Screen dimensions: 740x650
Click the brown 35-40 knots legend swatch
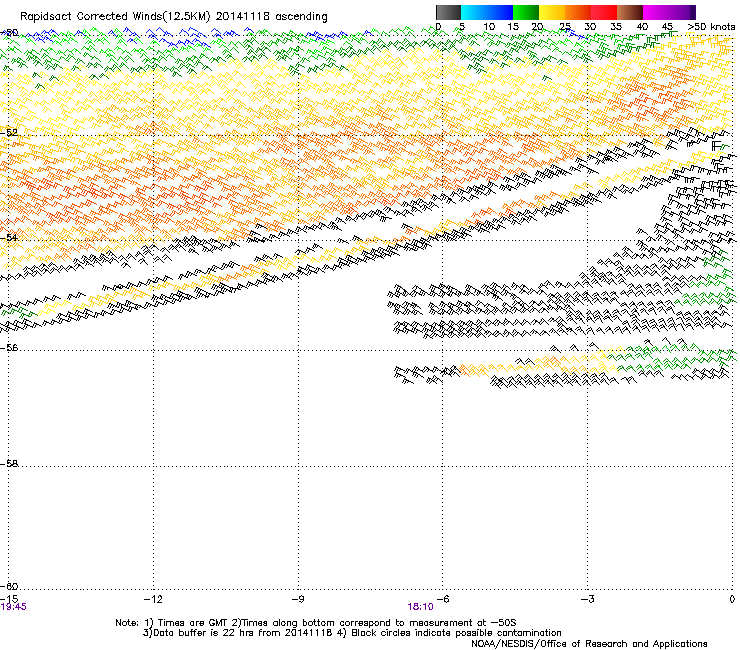coord(630,12)
